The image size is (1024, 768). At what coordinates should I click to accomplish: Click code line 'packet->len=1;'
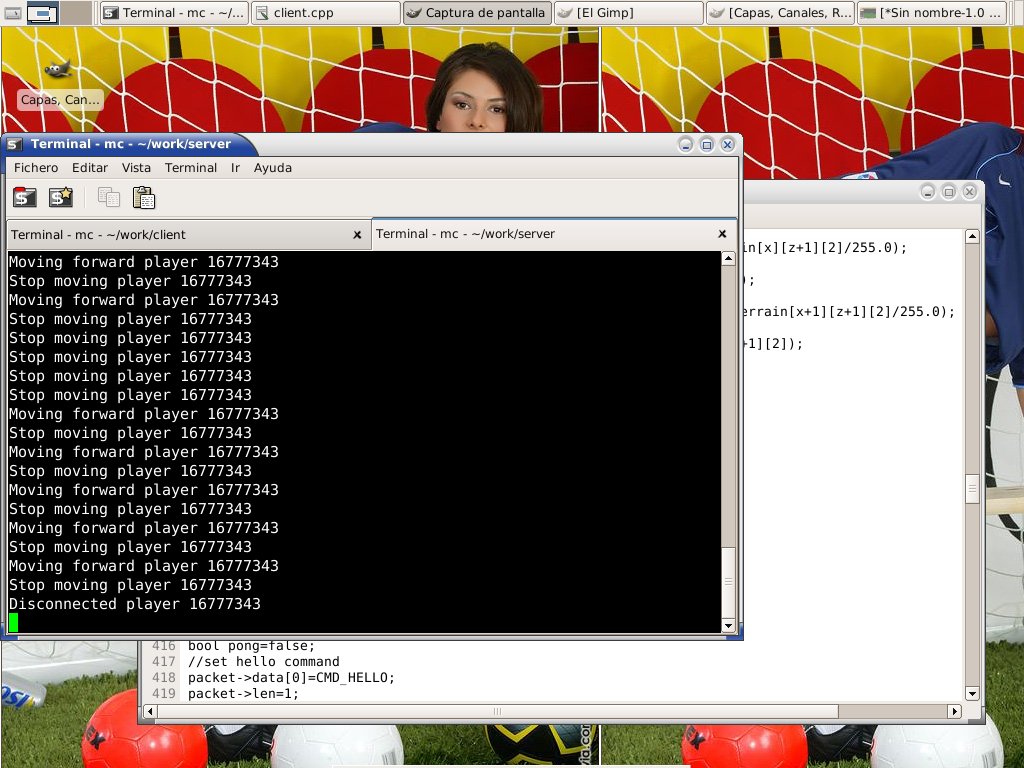243,694
